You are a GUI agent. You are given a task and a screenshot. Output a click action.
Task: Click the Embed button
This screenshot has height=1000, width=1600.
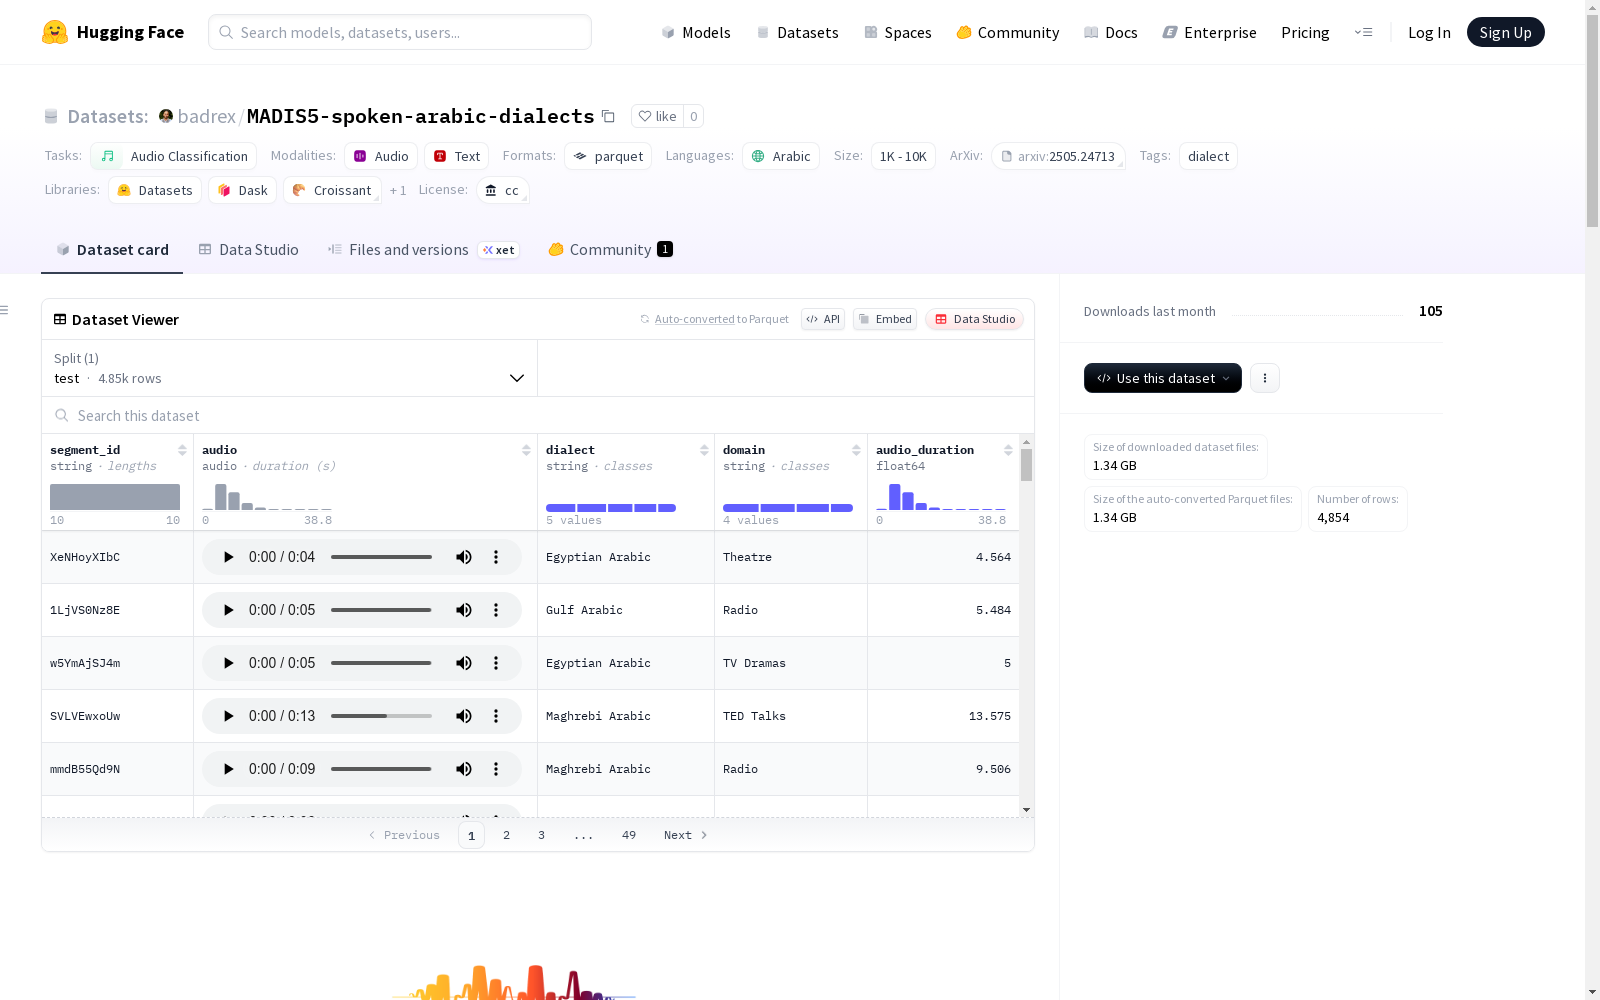[x=885, y=319]
